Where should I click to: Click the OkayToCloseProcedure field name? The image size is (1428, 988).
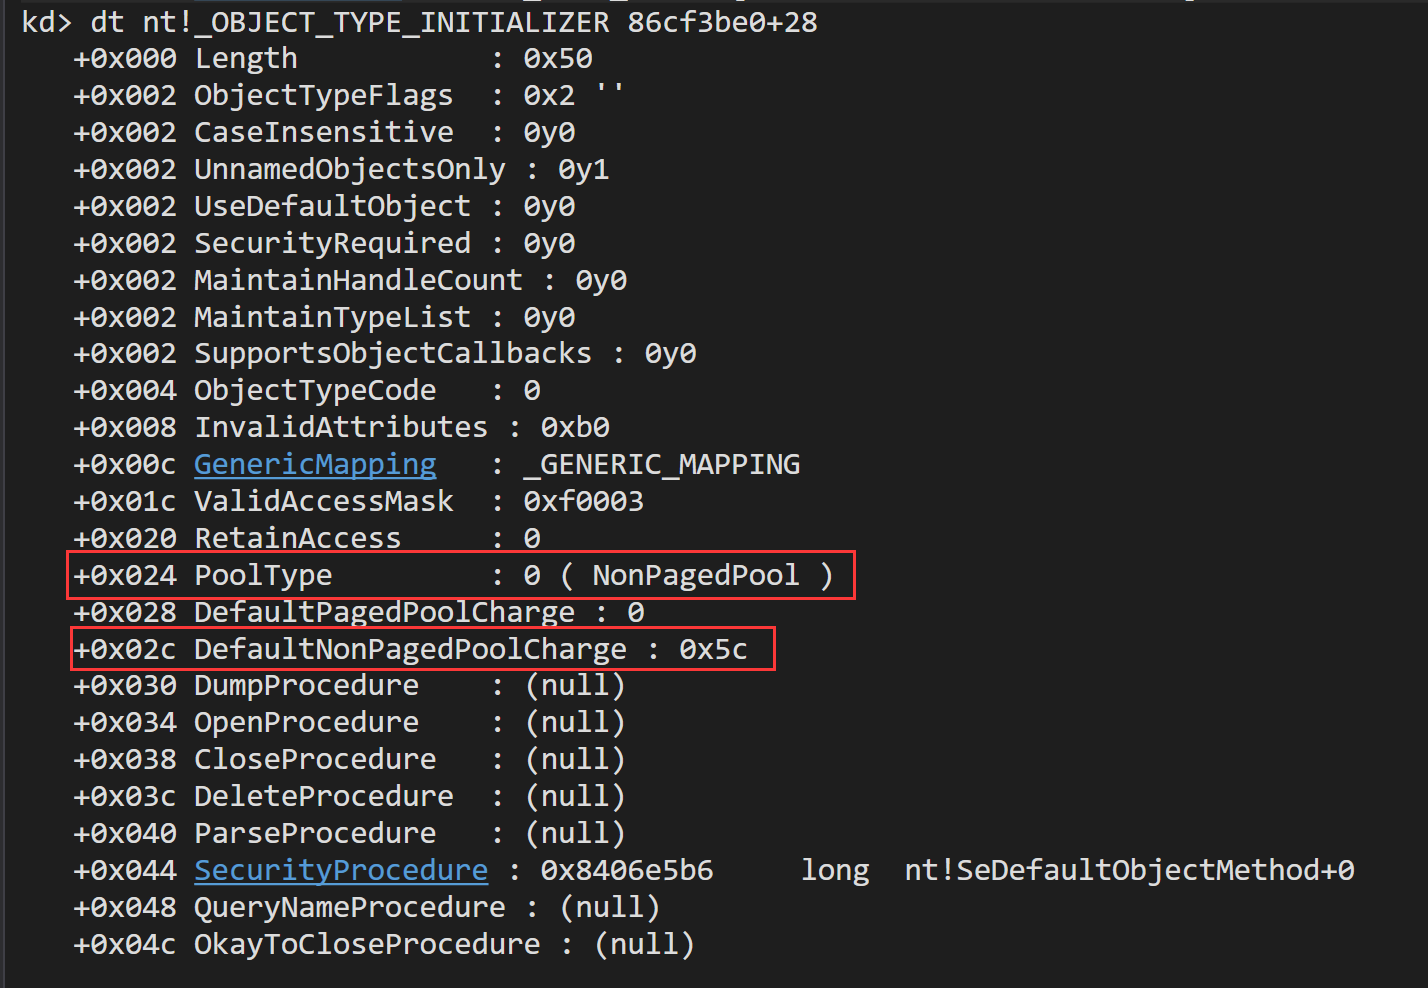367,945
